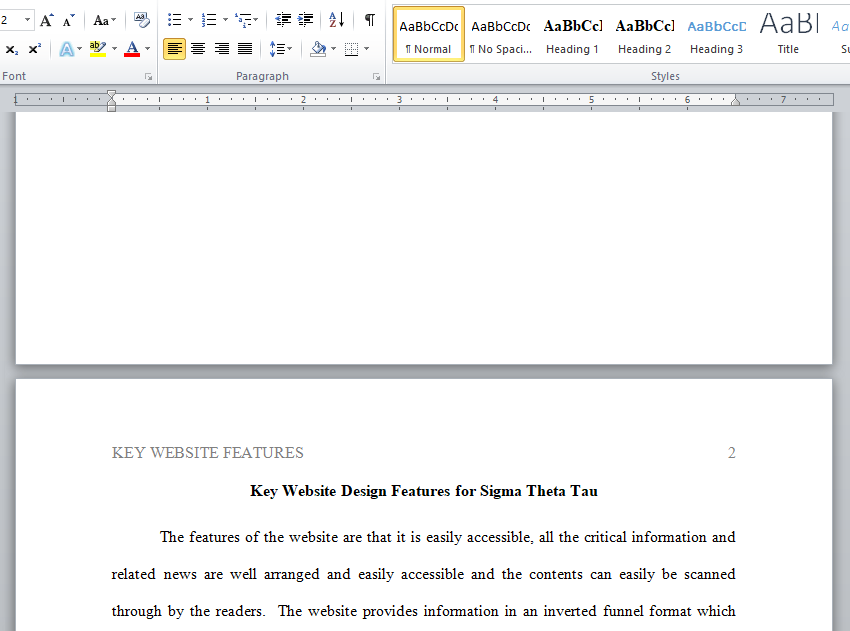Click the Clear Formatting icon
This screenshot has width=850, height=631.
point(141,21)
